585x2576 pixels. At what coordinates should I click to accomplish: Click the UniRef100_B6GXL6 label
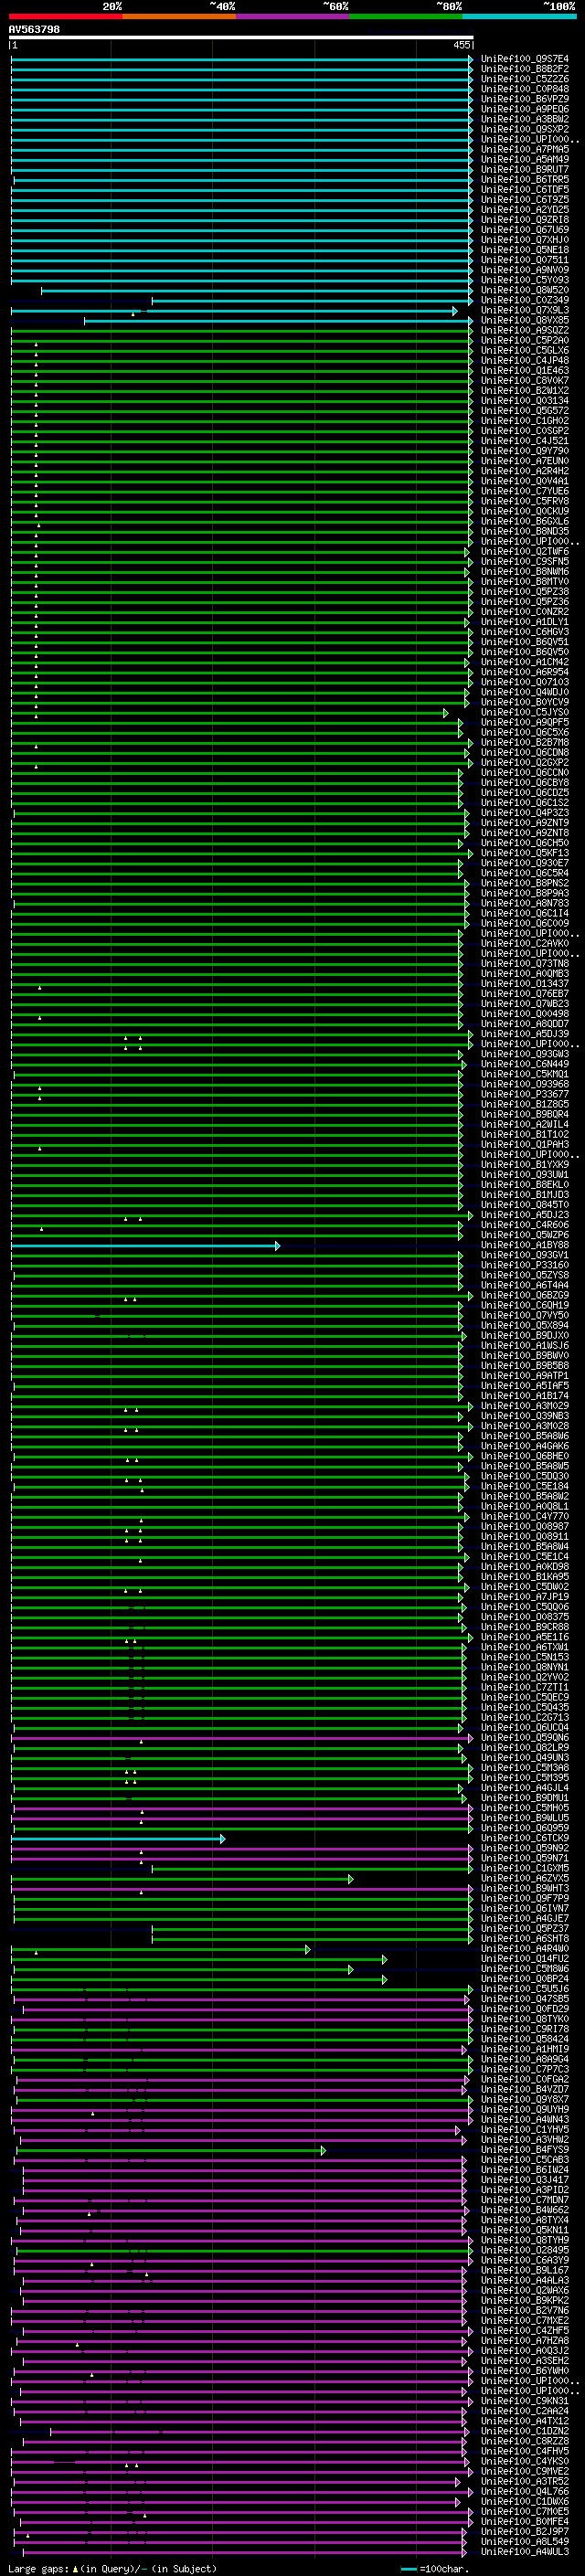[525, 522]
